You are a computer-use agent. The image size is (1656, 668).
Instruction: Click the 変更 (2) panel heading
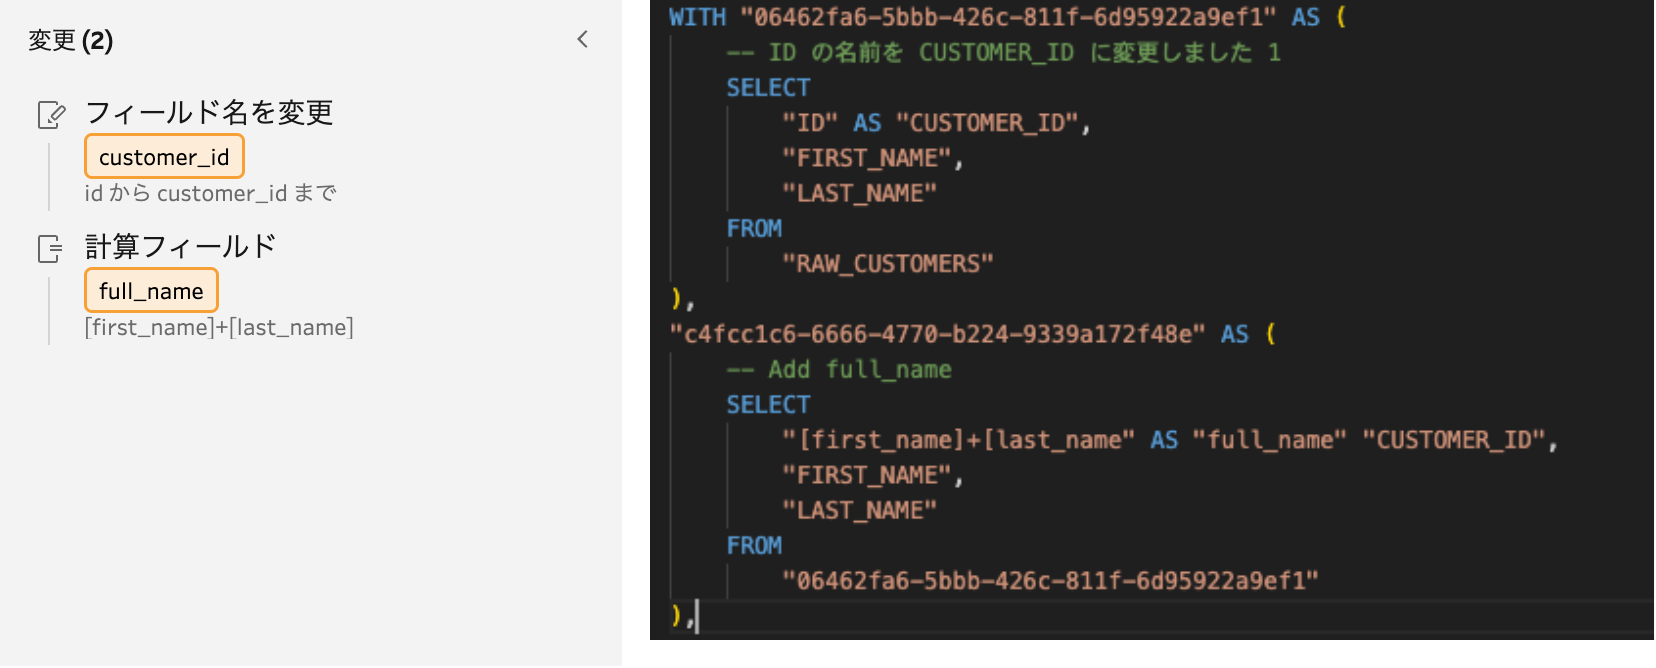click(x=71, y=41)
